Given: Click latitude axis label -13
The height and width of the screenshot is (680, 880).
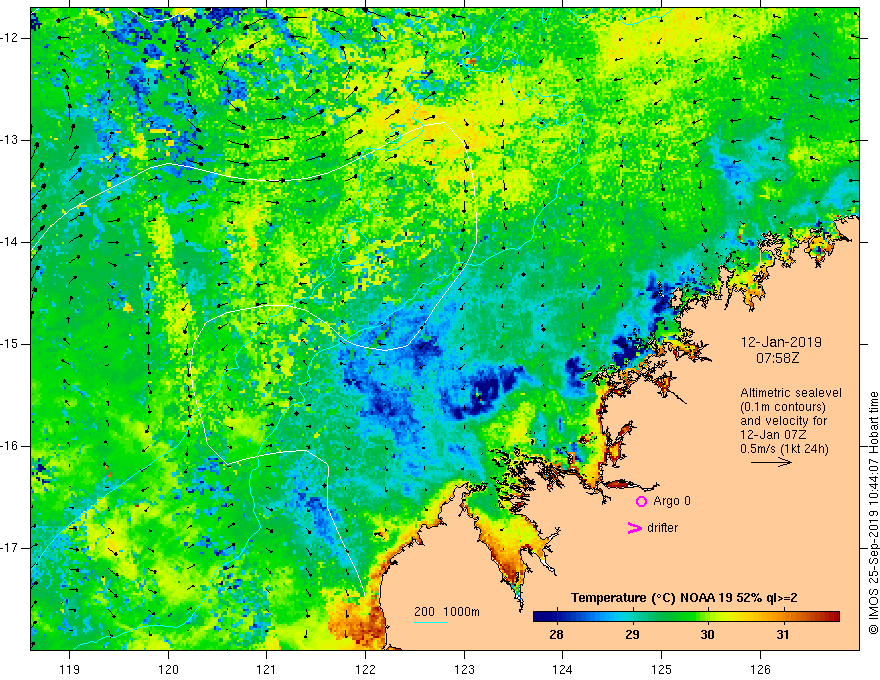Looking at the screenshot, I should 11,140.
